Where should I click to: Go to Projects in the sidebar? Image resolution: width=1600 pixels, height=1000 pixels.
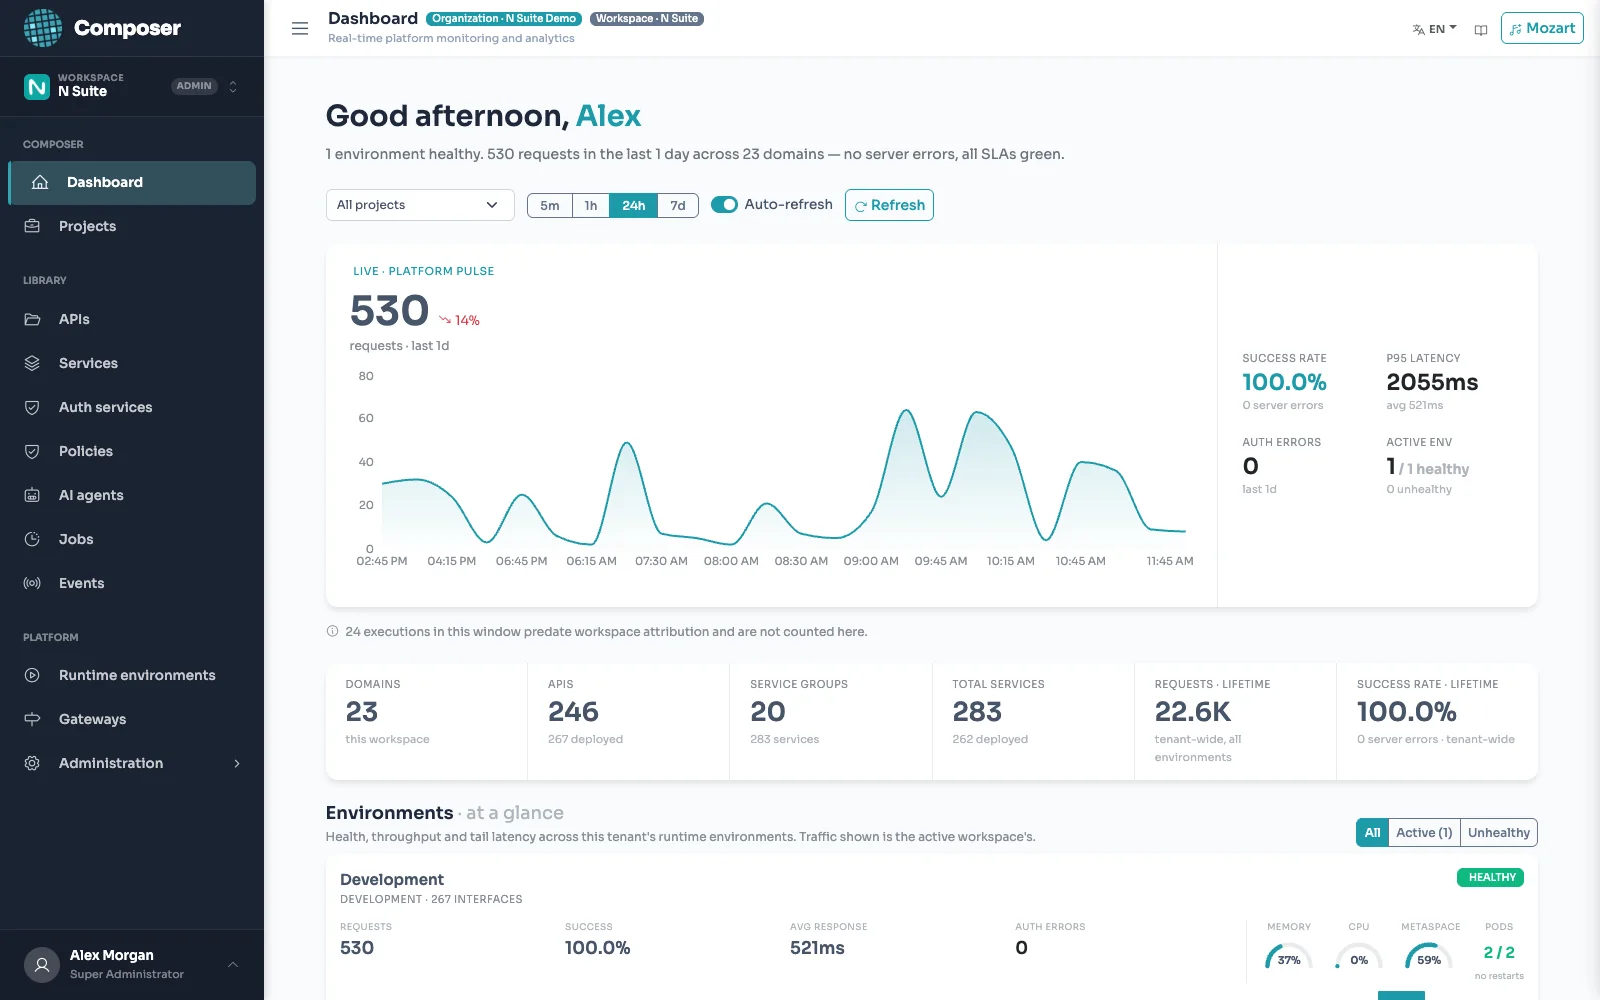132,226
